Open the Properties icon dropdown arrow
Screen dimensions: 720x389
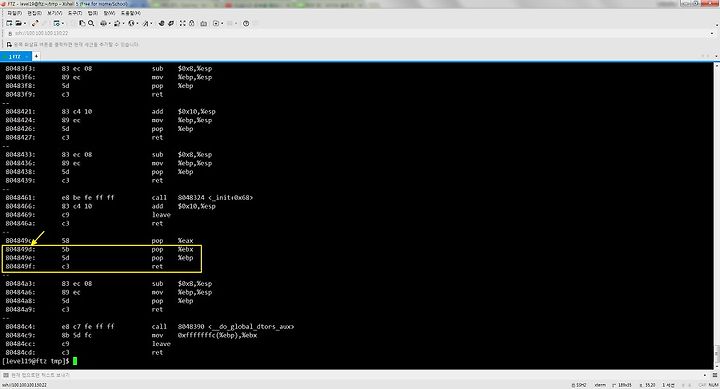tap(63, 23)
